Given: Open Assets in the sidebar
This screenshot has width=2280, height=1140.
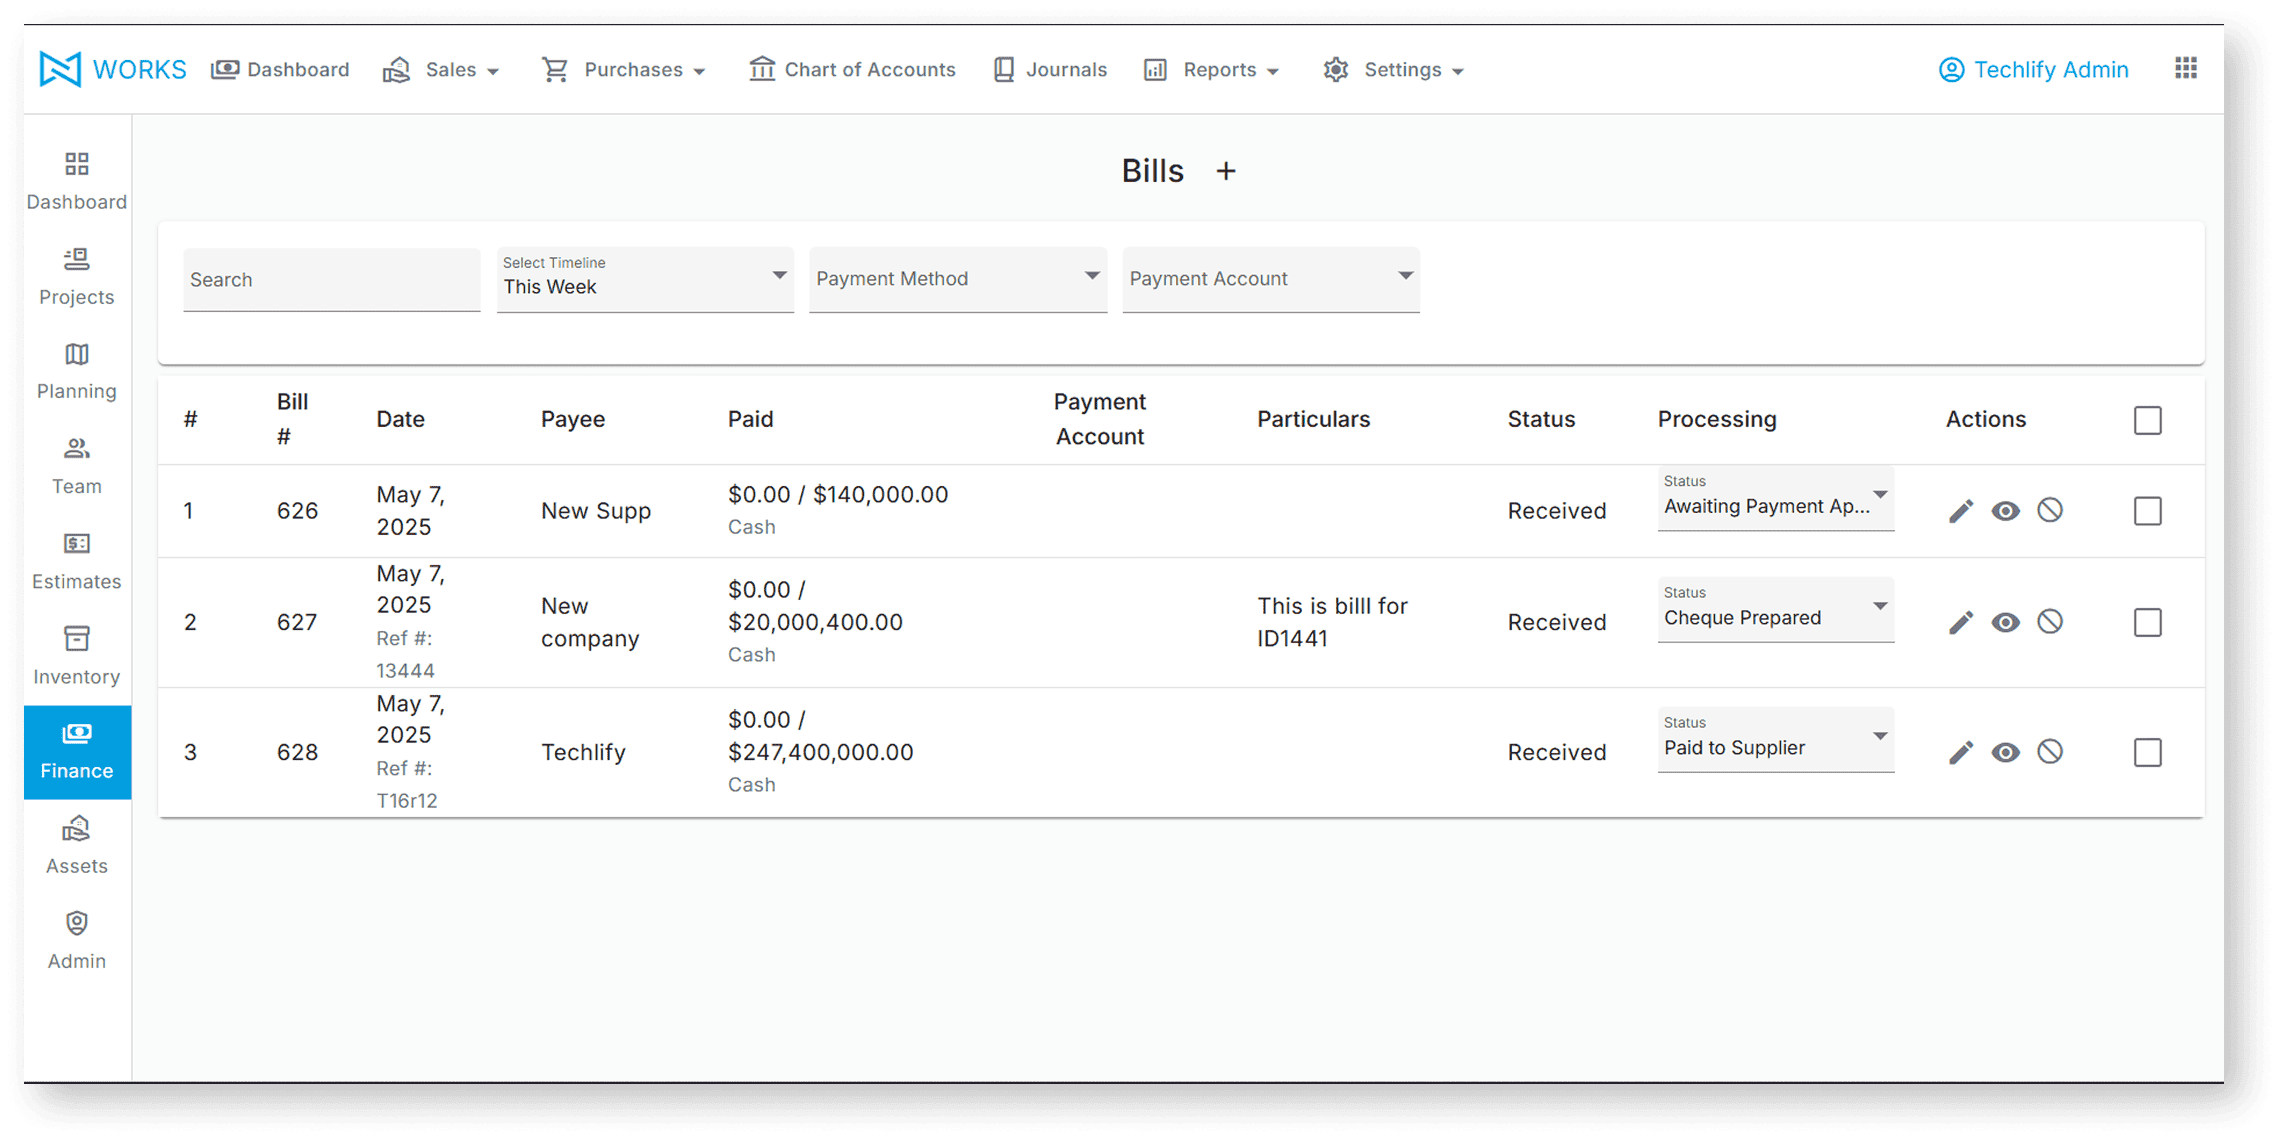Looking at the screenshot, I should (x=77, y=845).
